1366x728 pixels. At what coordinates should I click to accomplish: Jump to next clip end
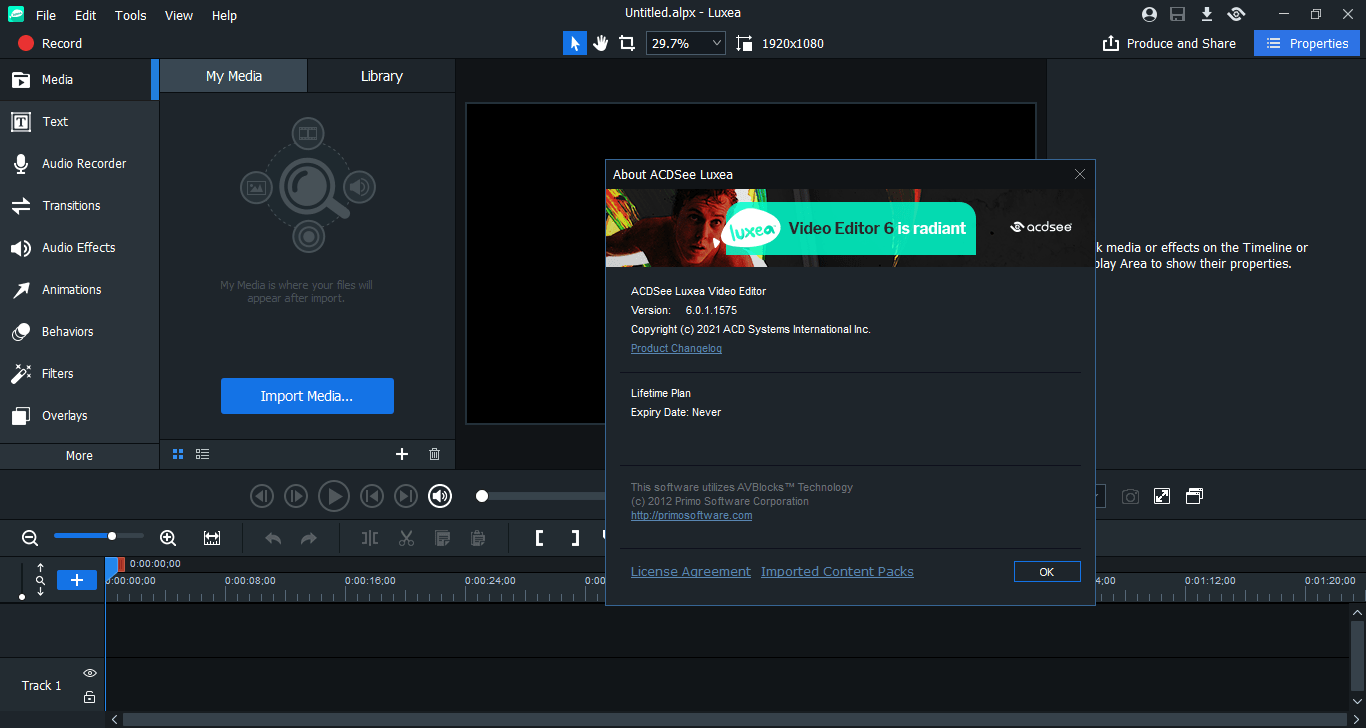406,495
